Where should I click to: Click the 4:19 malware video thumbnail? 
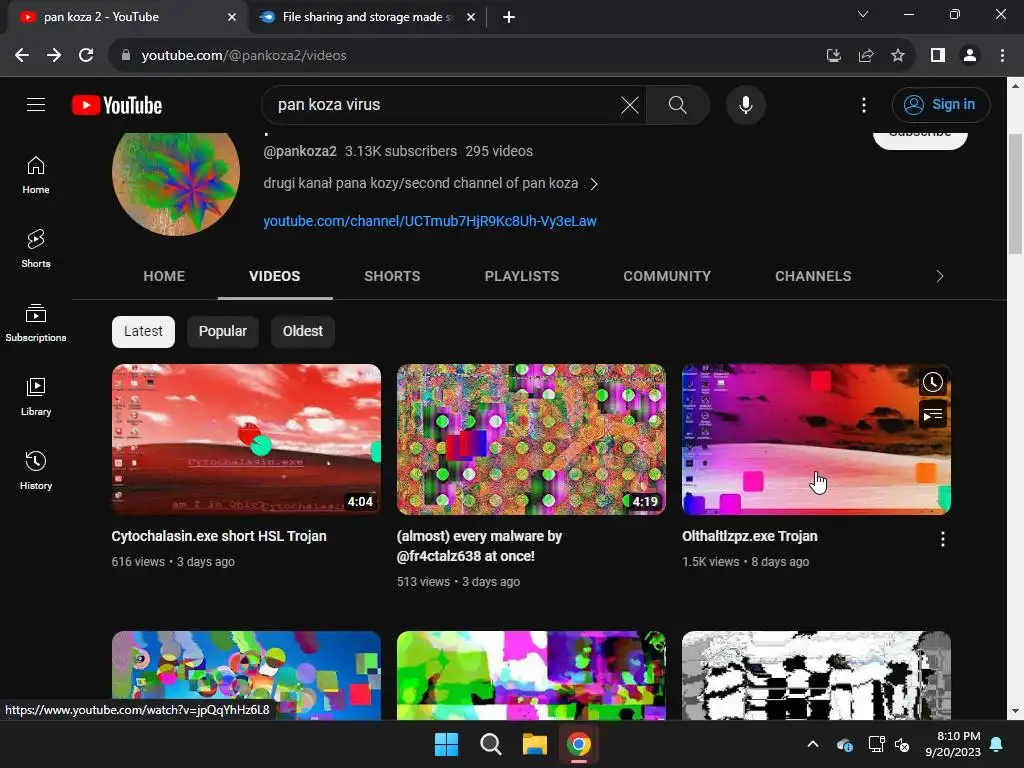531,440
